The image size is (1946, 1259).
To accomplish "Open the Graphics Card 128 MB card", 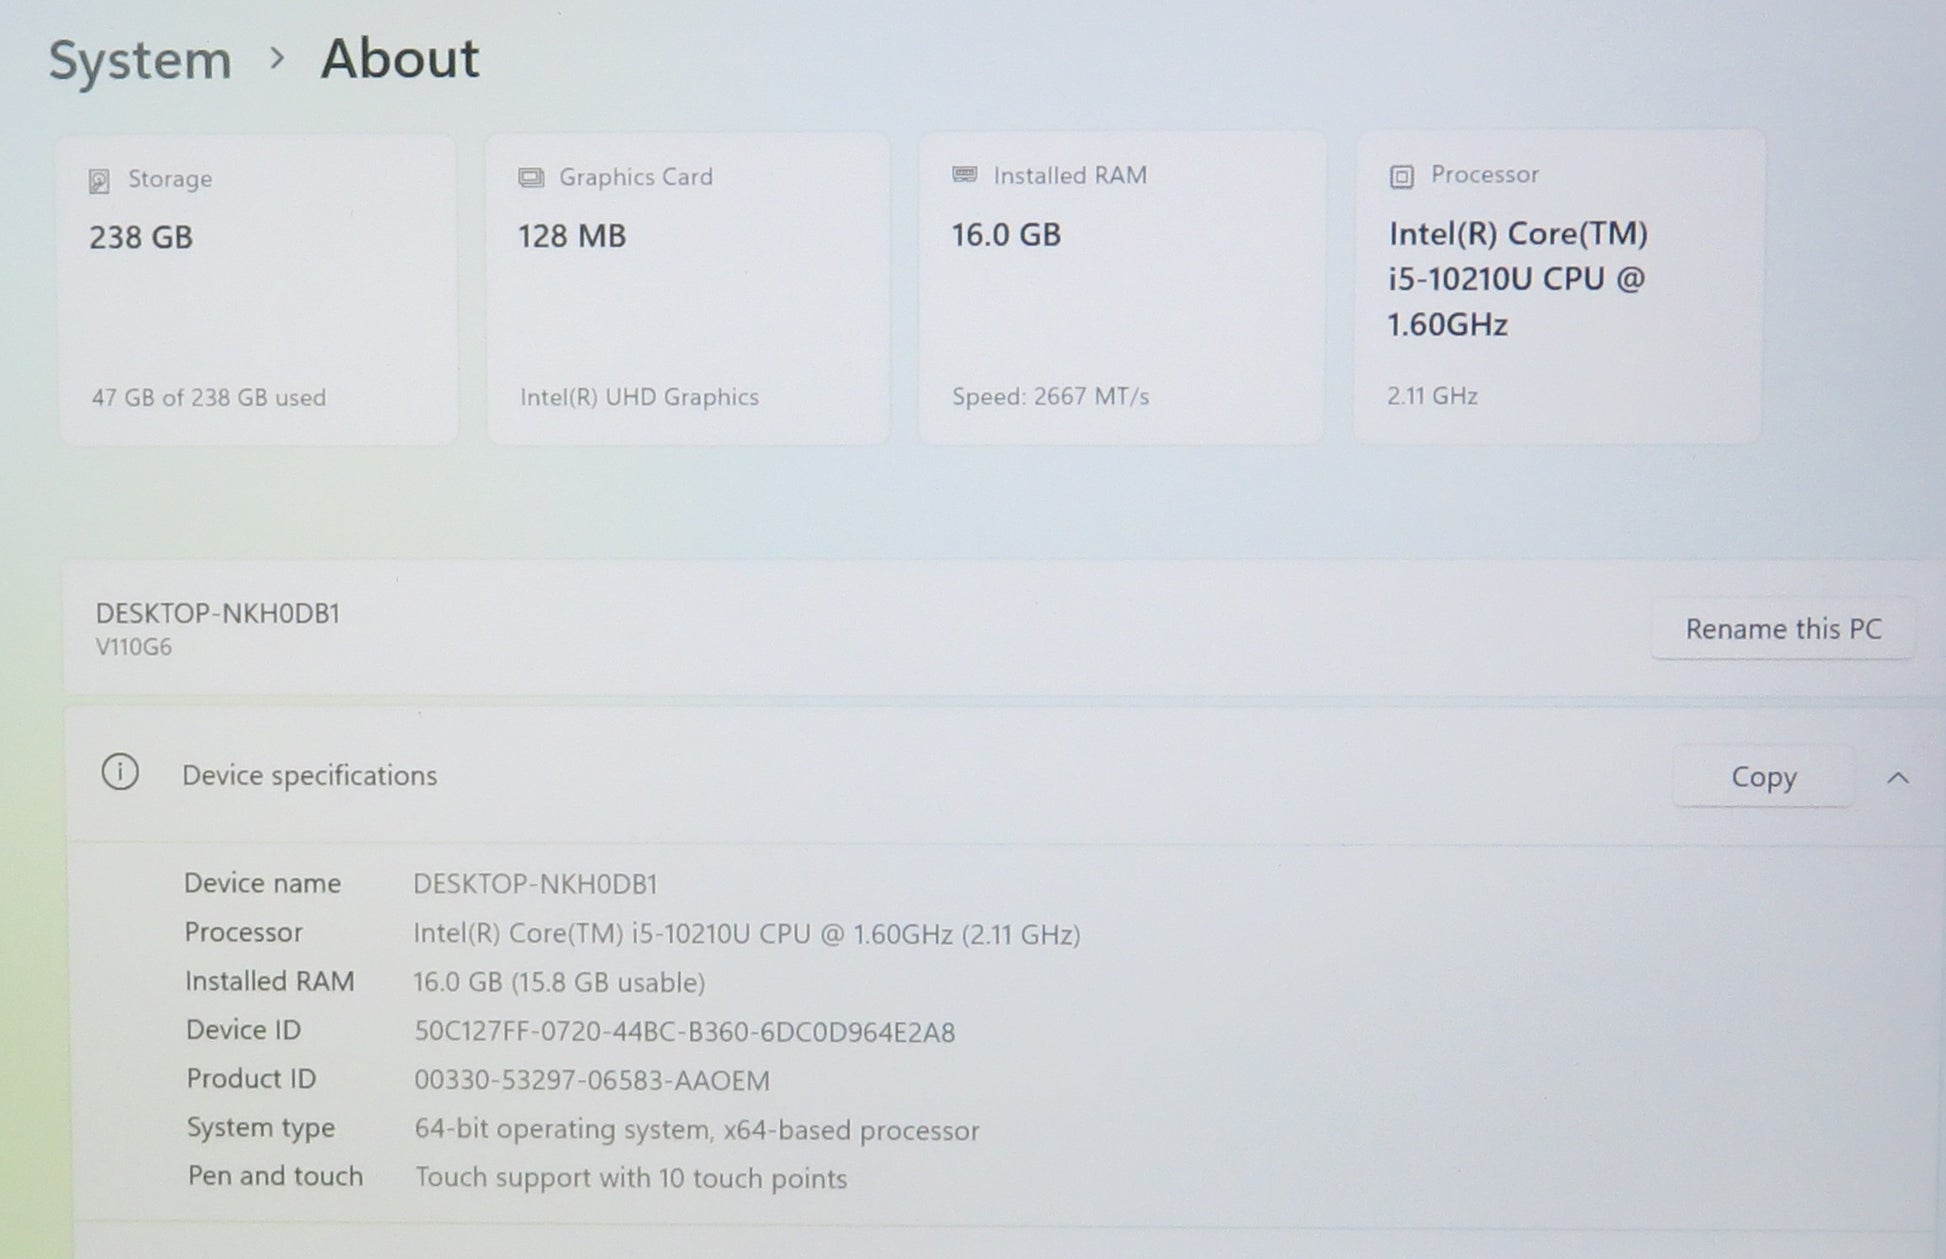I will 688,290.
